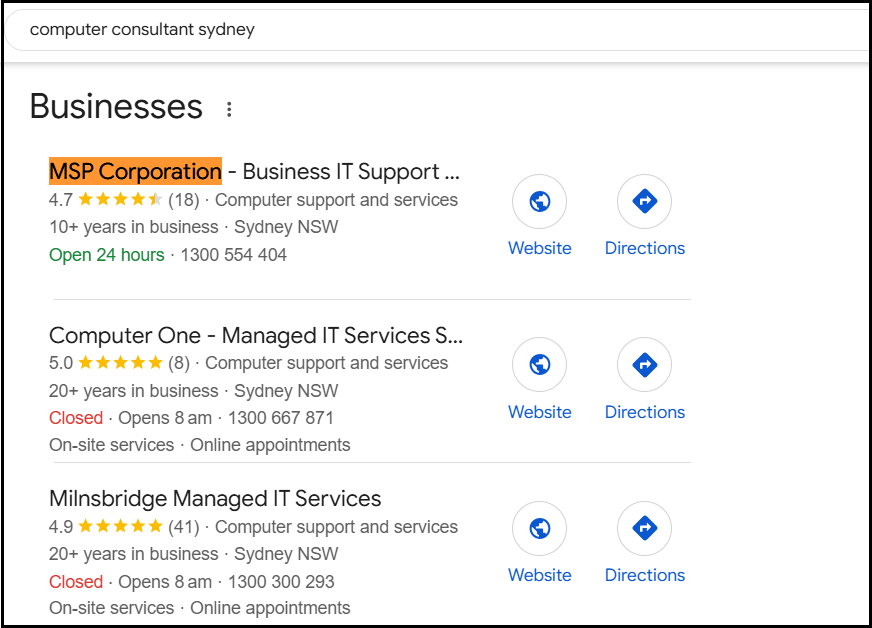This screenshot has width=872, height=628.
Task: Click the Directions text link under Computer One
Action: tap(645, 412)
